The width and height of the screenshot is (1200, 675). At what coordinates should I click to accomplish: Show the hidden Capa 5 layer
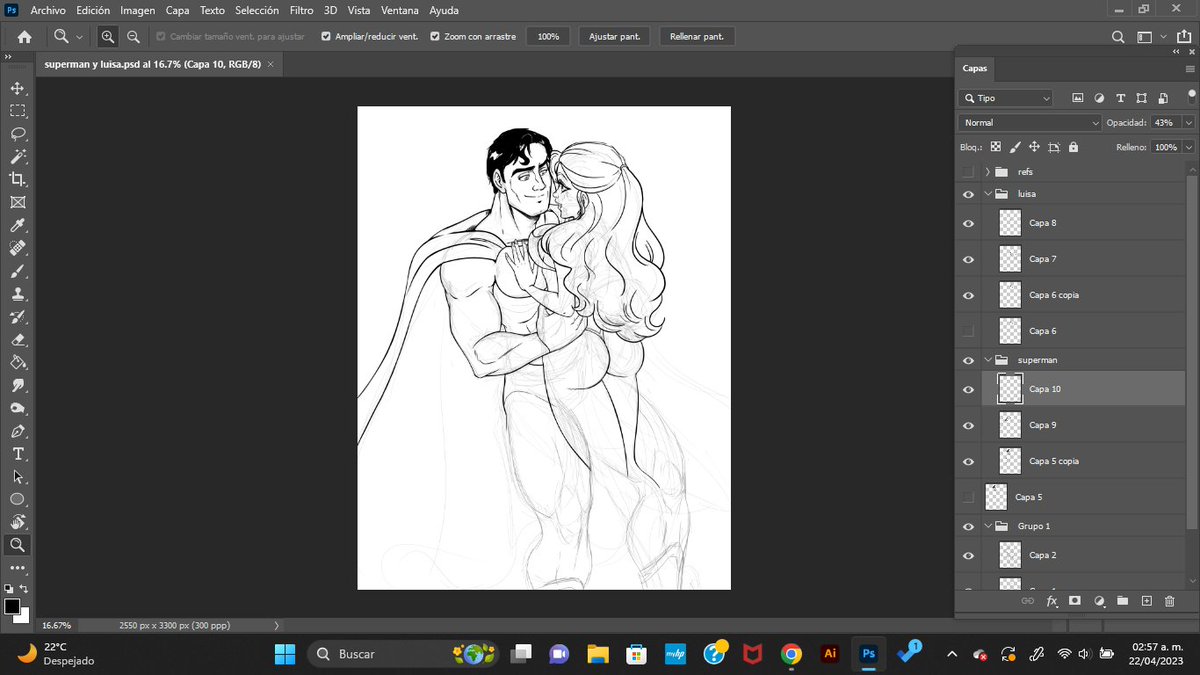pyautogui.click(x=968, y=497)
